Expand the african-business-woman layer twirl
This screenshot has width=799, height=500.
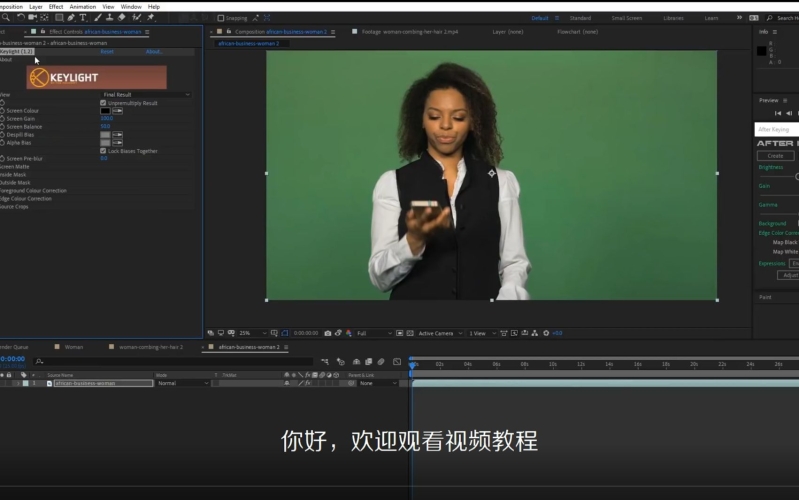pyautogui.click(x=18, y=383)
